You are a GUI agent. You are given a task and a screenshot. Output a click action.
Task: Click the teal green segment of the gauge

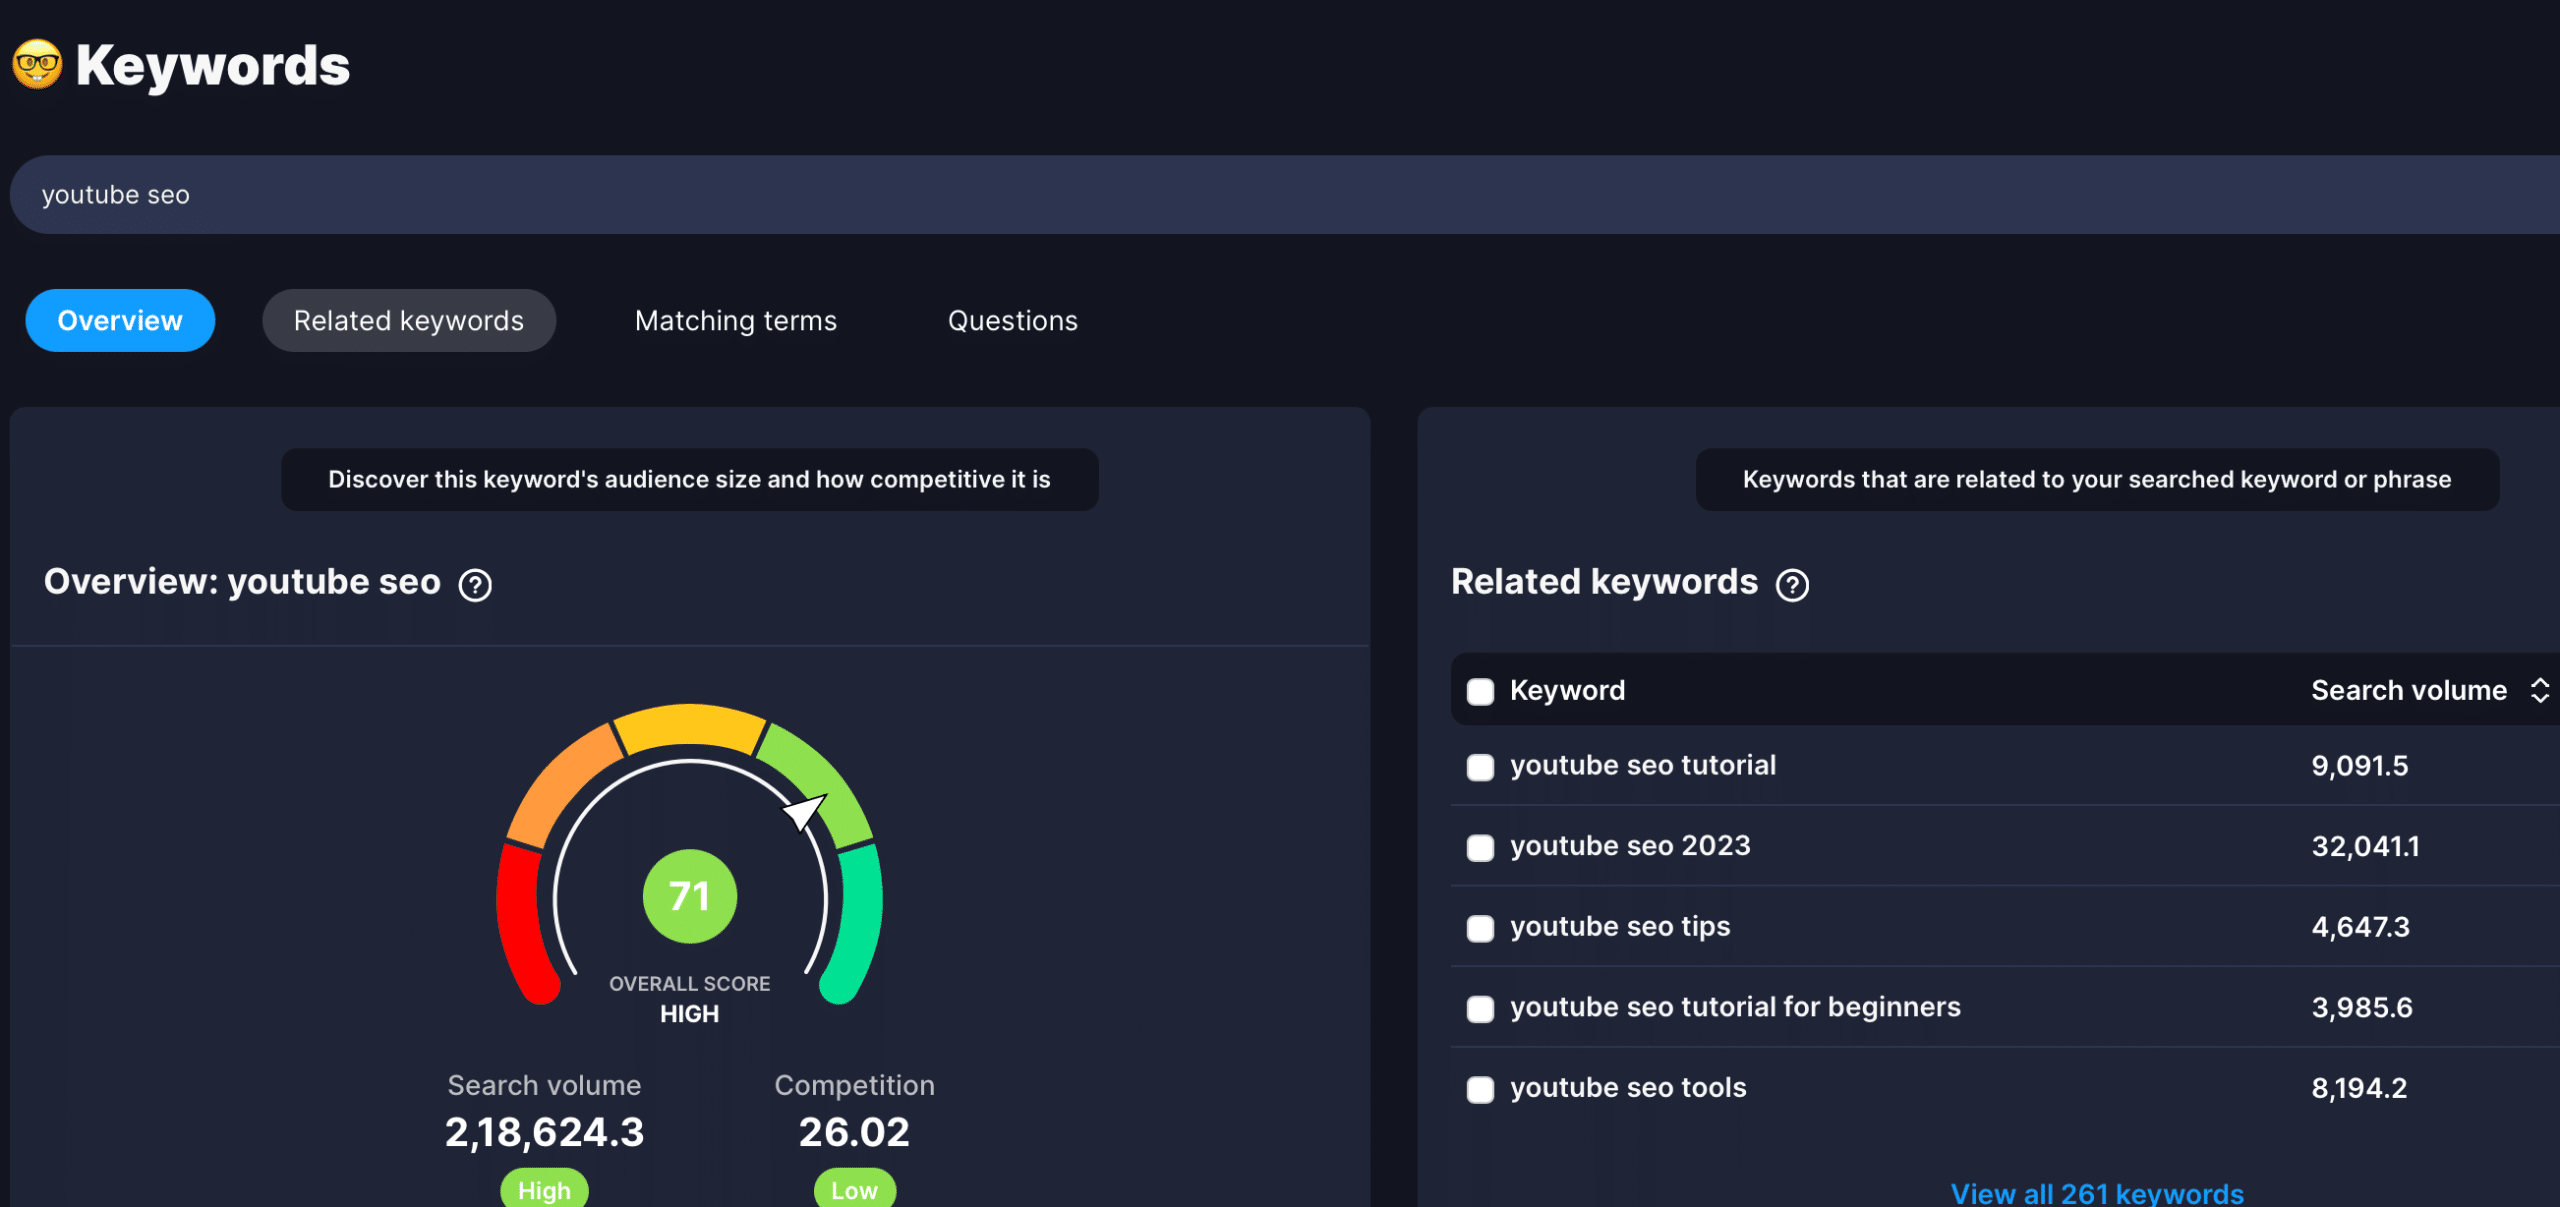click(855, 922)
